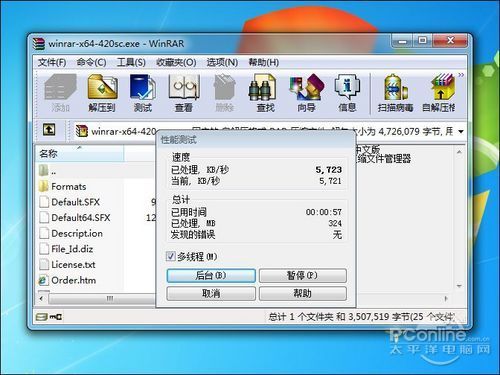
Task: Open the Options (选项) menu
Action: tap(222, 62)
